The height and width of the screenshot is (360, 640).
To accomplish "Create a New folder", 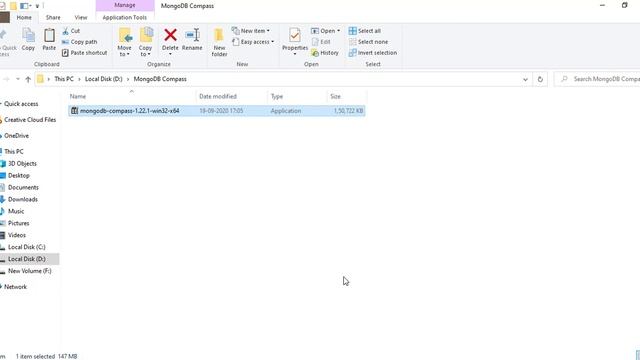I will coord(219,42).
